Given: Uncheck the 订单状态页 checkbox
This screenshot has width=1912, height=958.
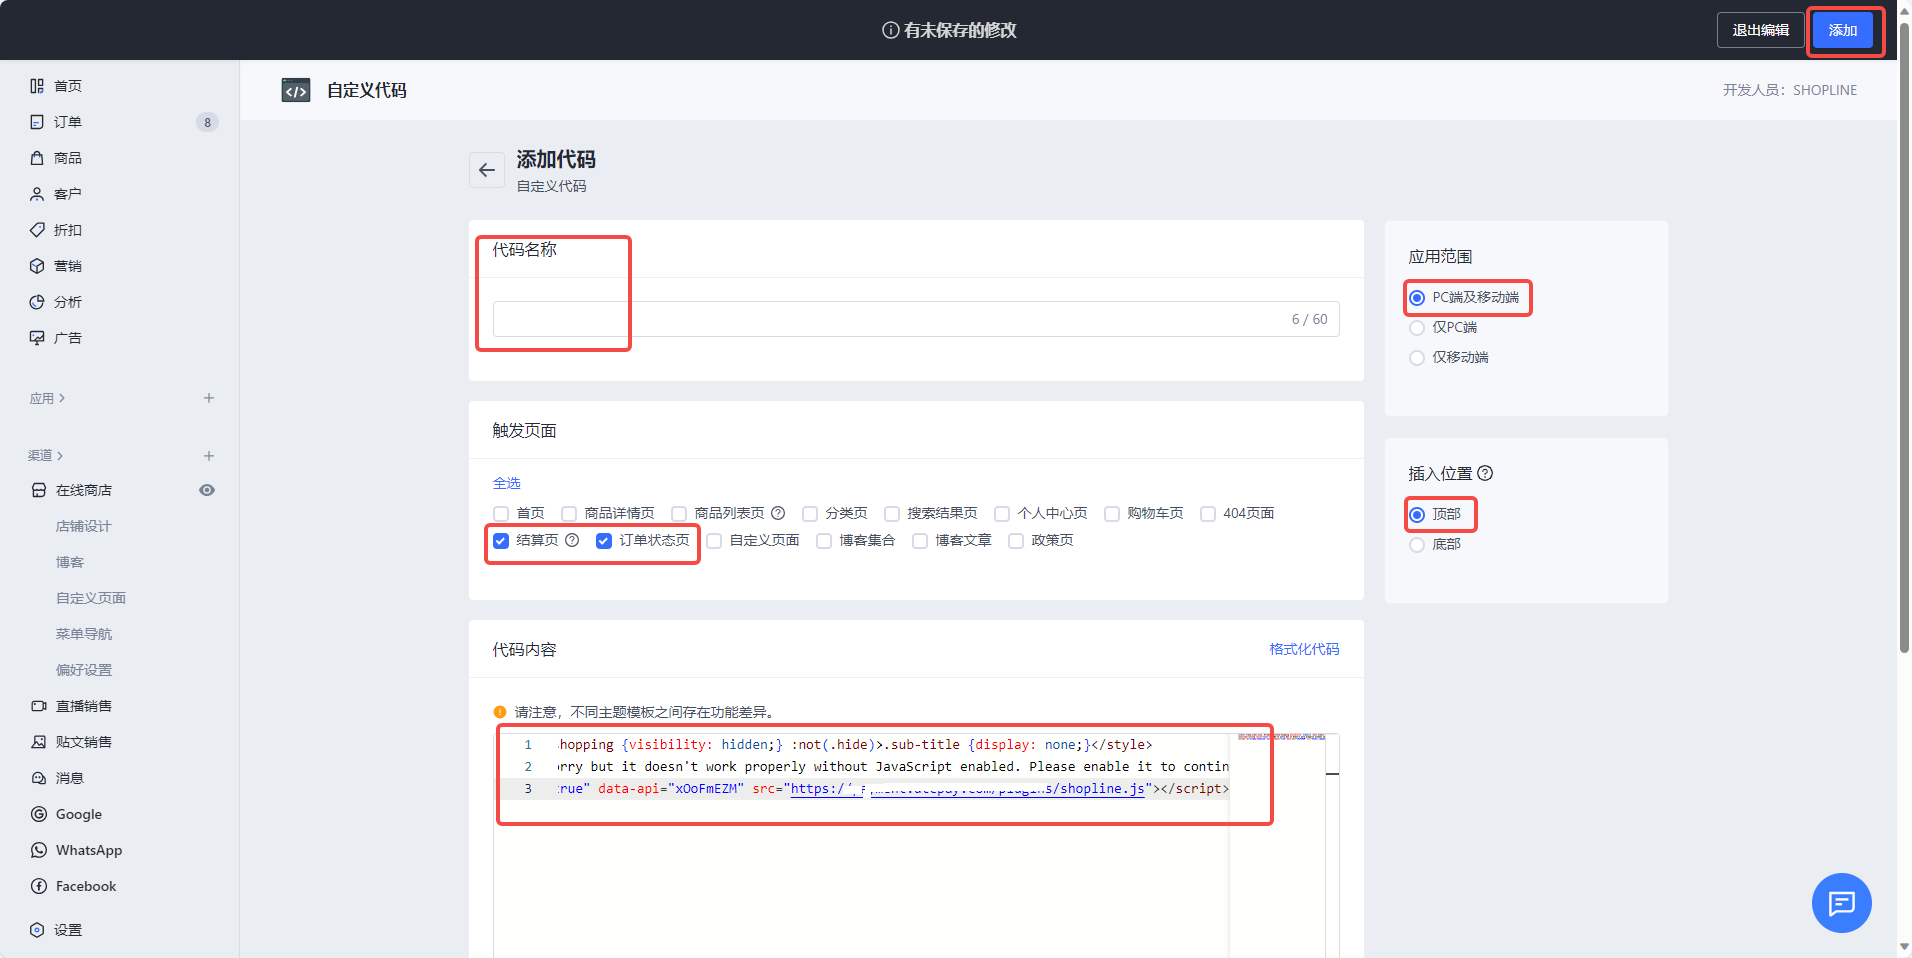Looking at the screenshot, I should (x=604, y=541).
